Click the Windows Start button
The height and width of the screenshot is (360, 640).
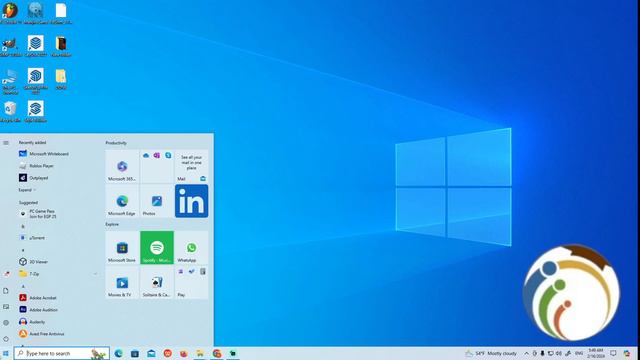(6, 353)
